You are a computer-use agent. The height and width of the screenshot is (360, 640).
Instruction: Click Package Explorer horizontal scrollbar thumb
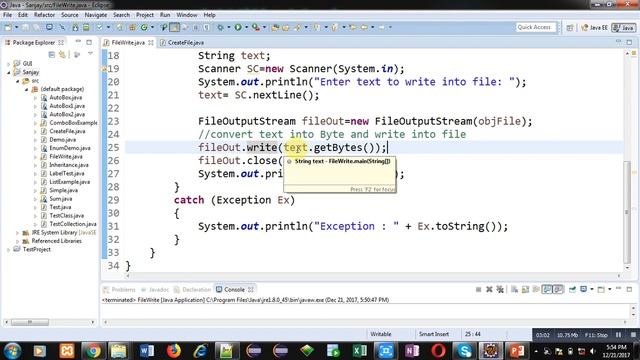tap(30, 322)
